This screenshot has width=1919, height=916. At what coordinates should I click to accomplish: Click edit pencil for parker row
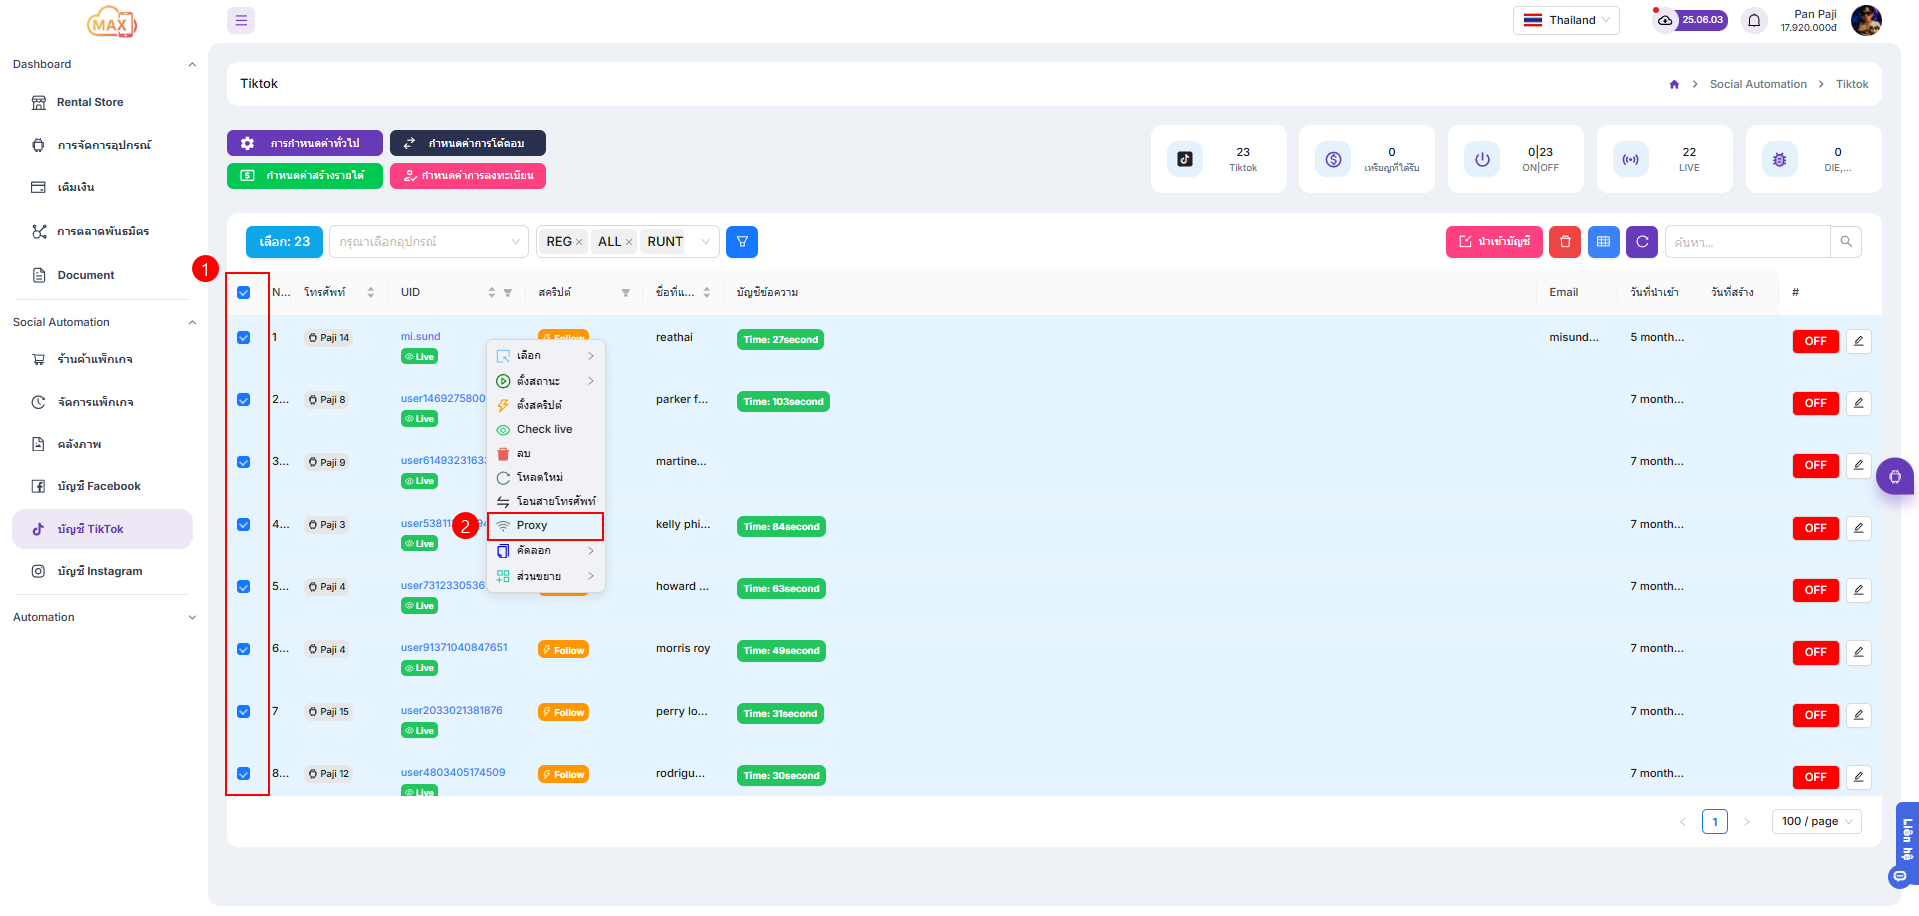[x=1859, y=403]
